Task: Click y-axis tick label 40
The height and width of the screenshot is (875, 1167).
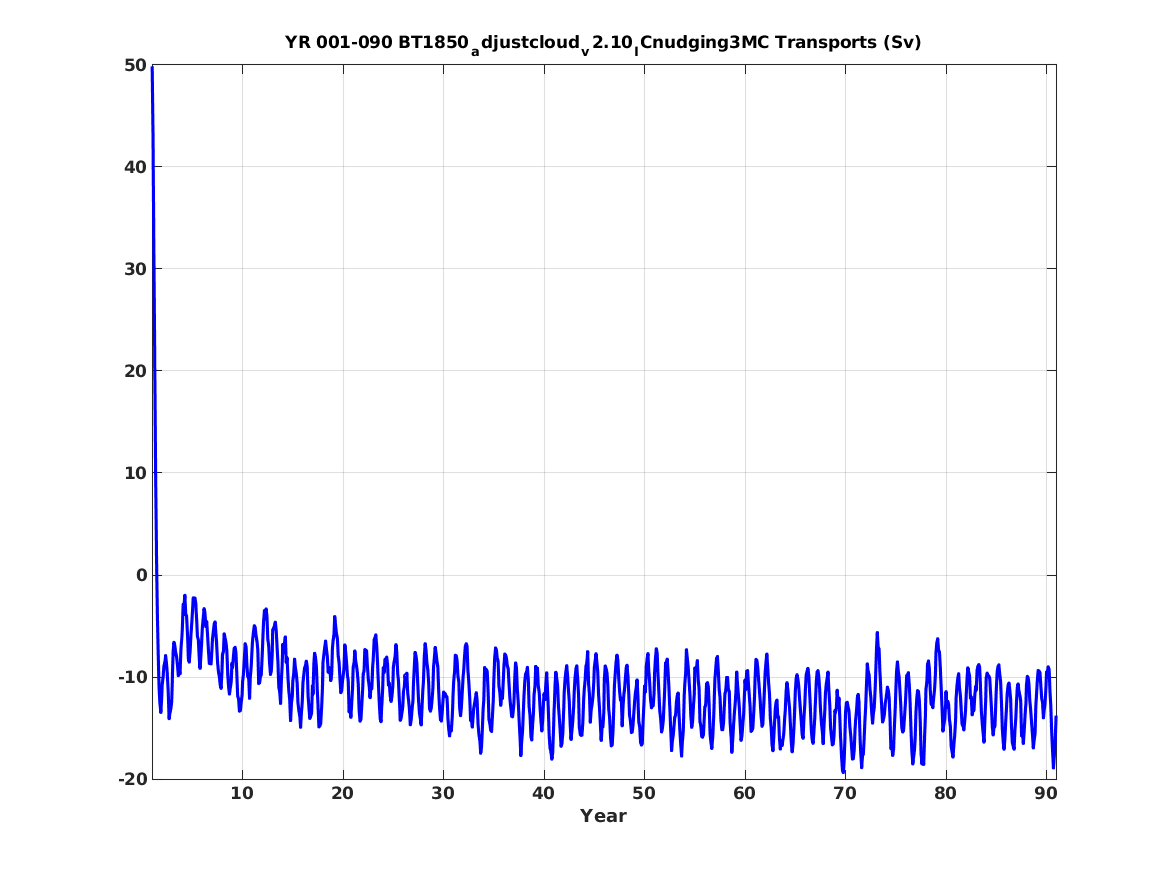Action: [135, 167]
